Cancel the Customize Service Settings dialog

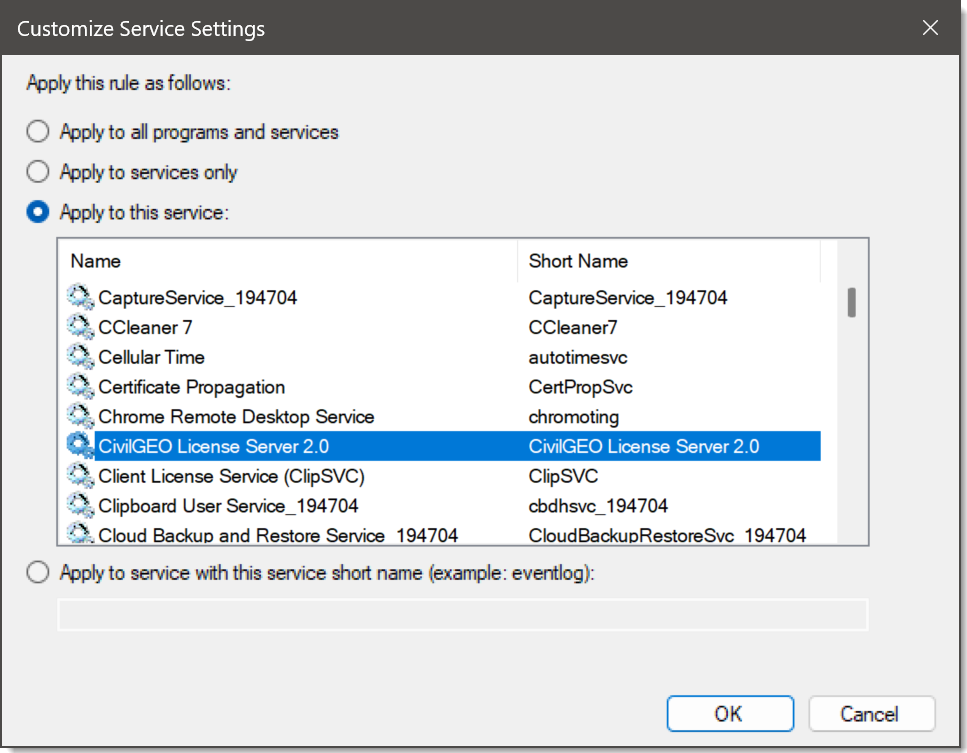pyautogui.click(x=871, y=714)
